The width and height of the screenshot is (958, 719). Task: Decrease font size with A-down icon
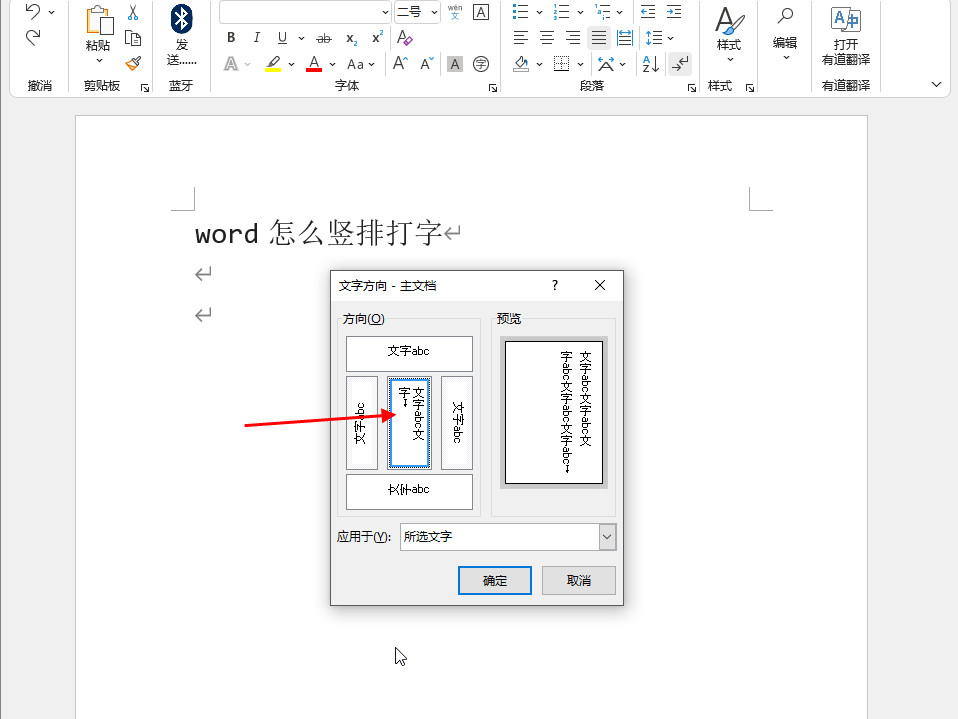point(427,63)
